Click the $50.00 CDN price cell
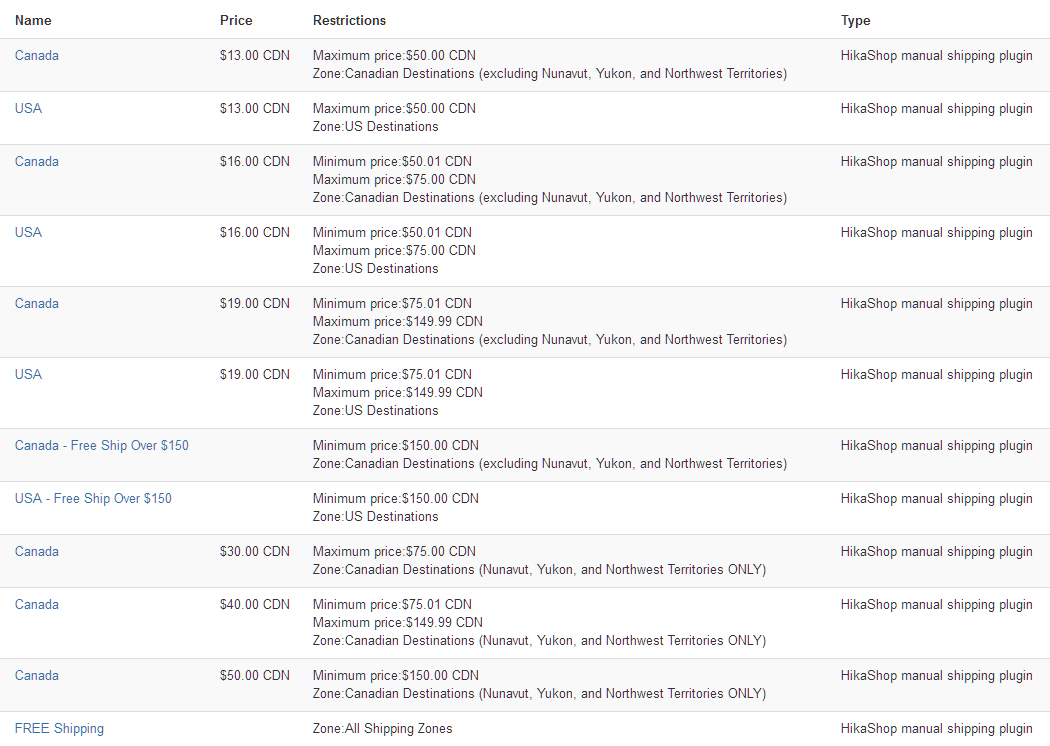The width and height of the screenshot is (1050, 746). pyautogui.click(x=255, y=676)
